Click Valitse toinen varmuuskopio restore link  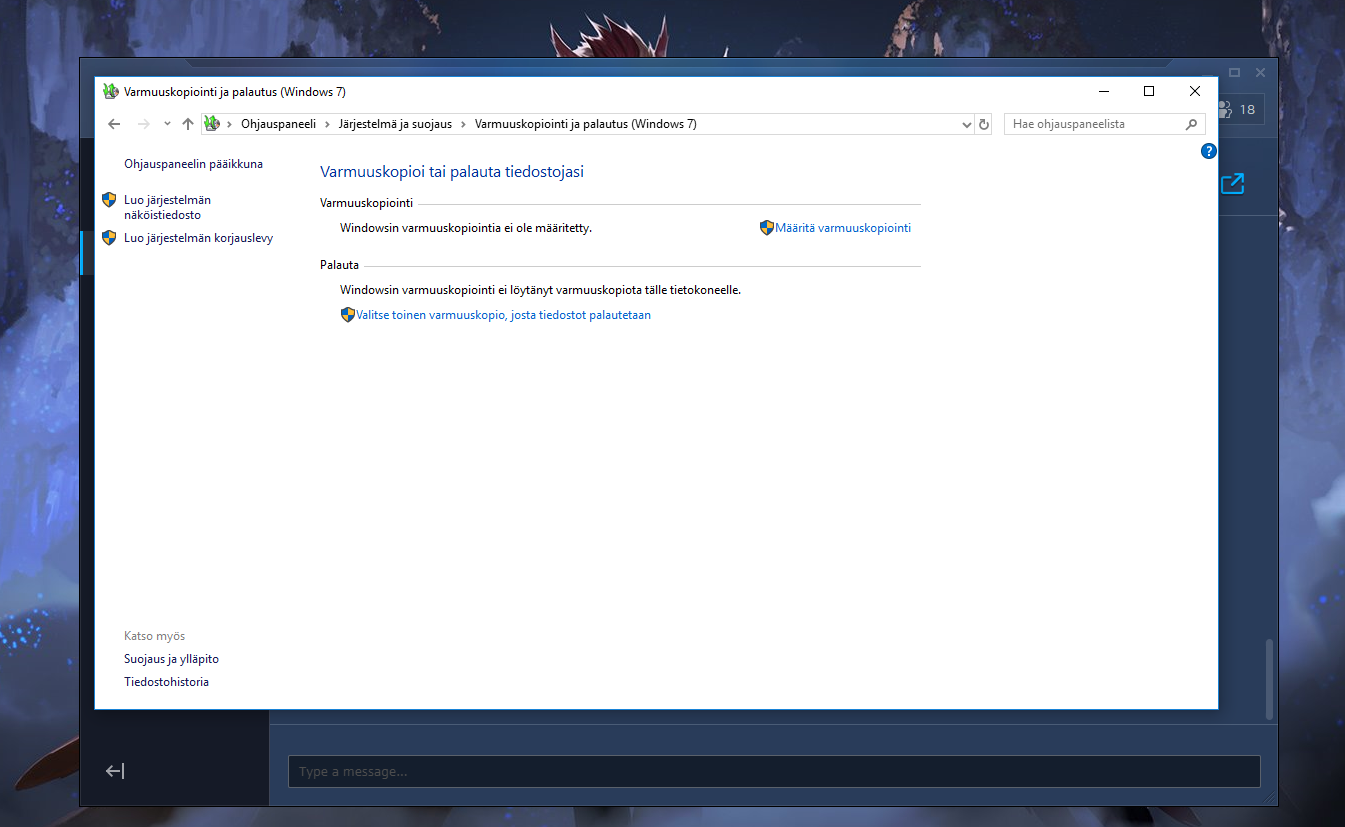[x=503, y=315]
